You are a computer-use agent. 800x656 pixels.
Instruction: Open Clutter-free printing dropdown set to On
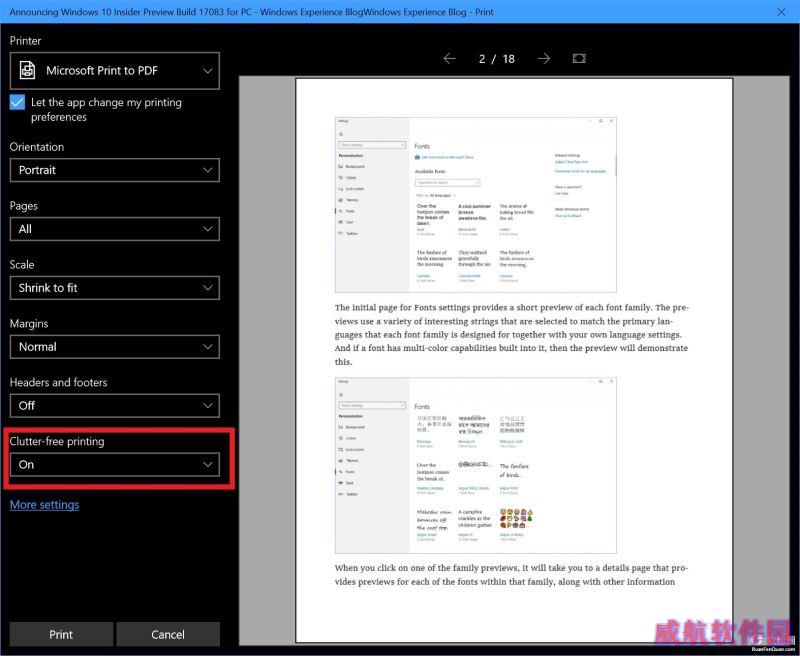(x=115, y=465)
